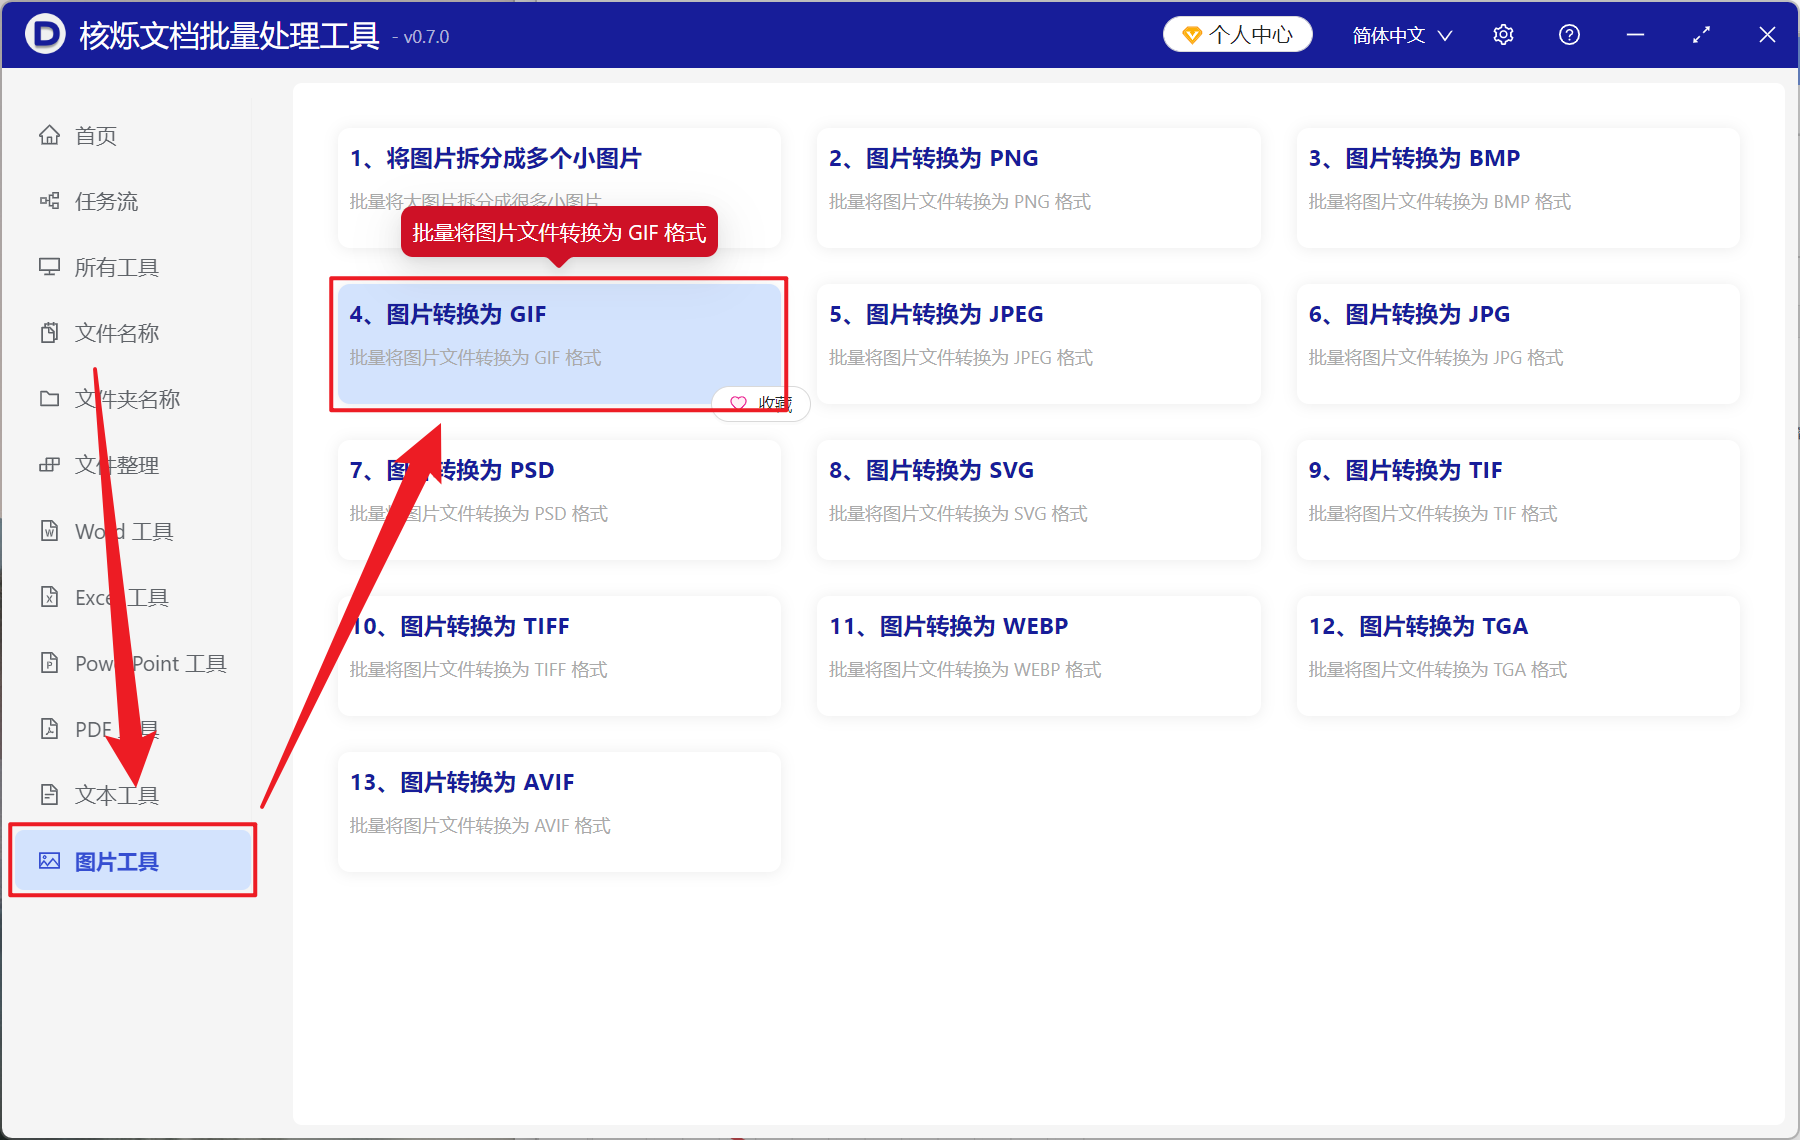Open 图片转换为 TGA tool card

coord(1518,655)
